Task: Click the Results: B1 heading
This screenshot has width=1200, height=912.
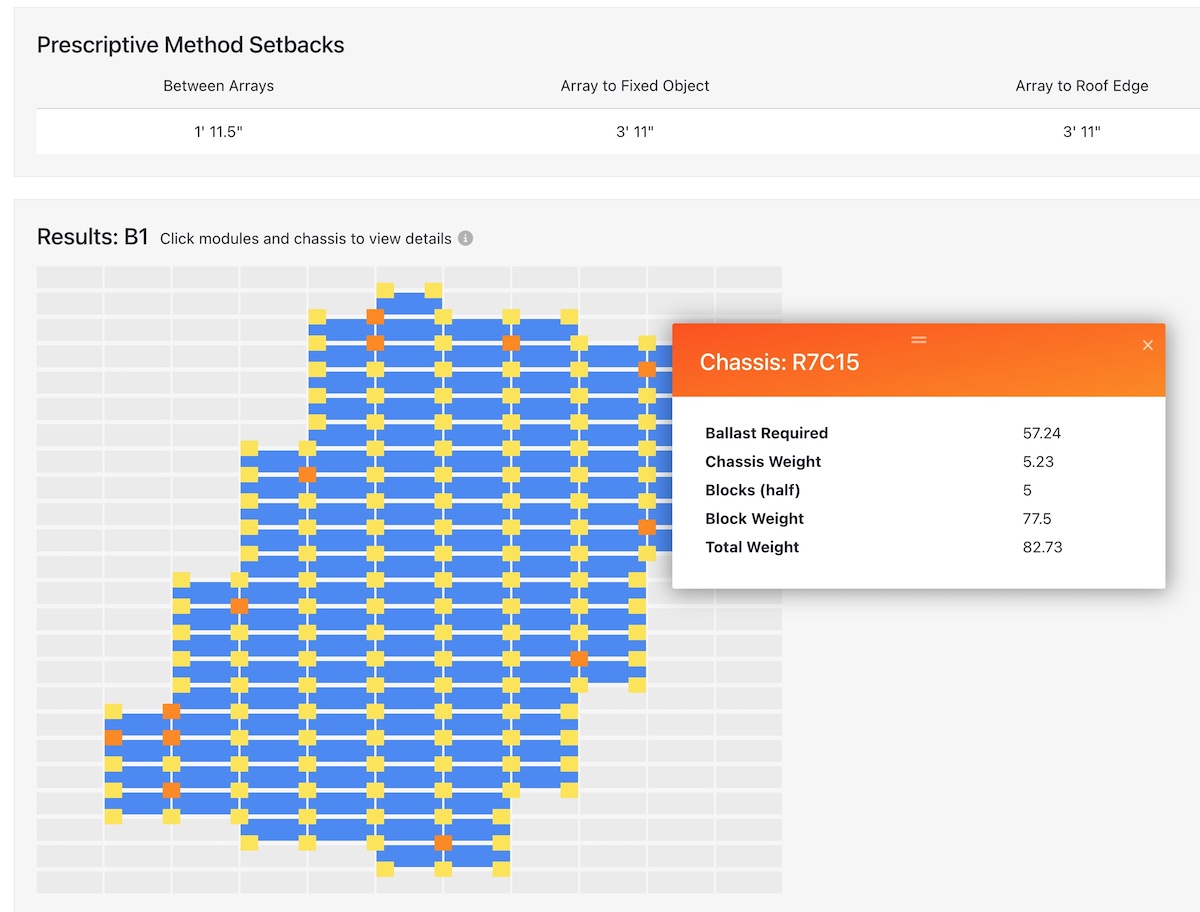Action: tap(92, 237)
